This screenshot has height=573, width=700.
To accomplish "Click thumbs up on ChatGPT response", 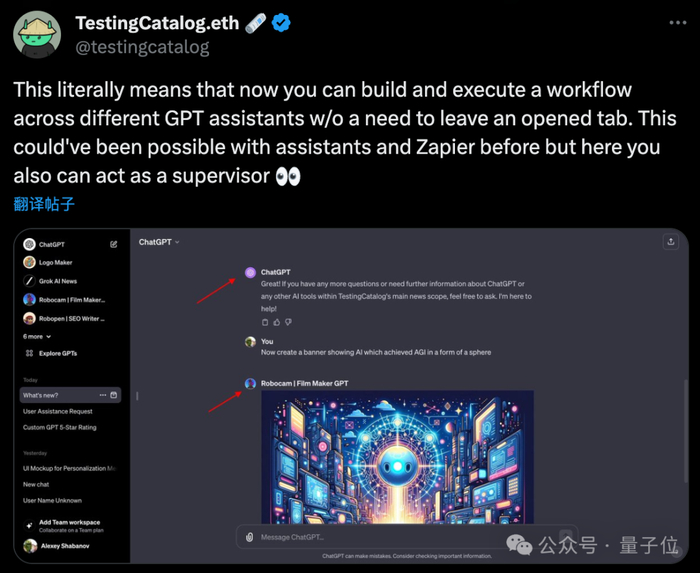I will [277, 322].
